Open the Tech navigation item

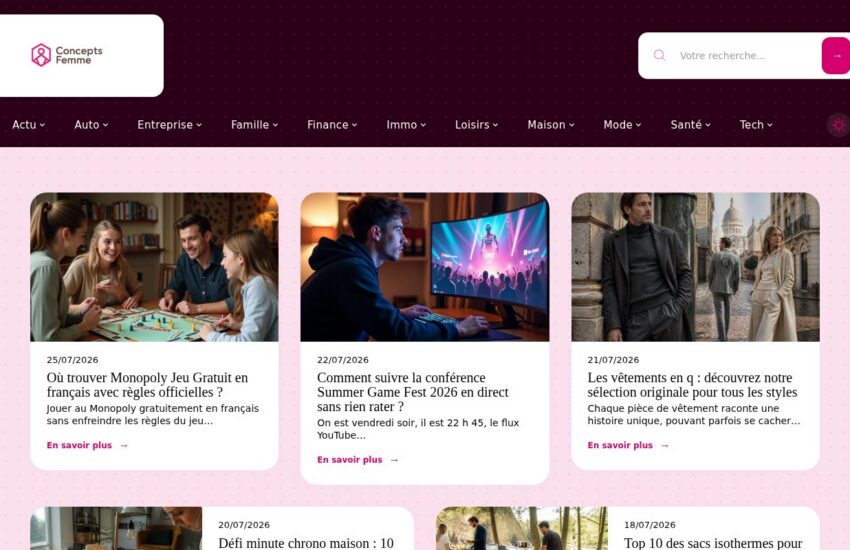click(x=756, y=125)
